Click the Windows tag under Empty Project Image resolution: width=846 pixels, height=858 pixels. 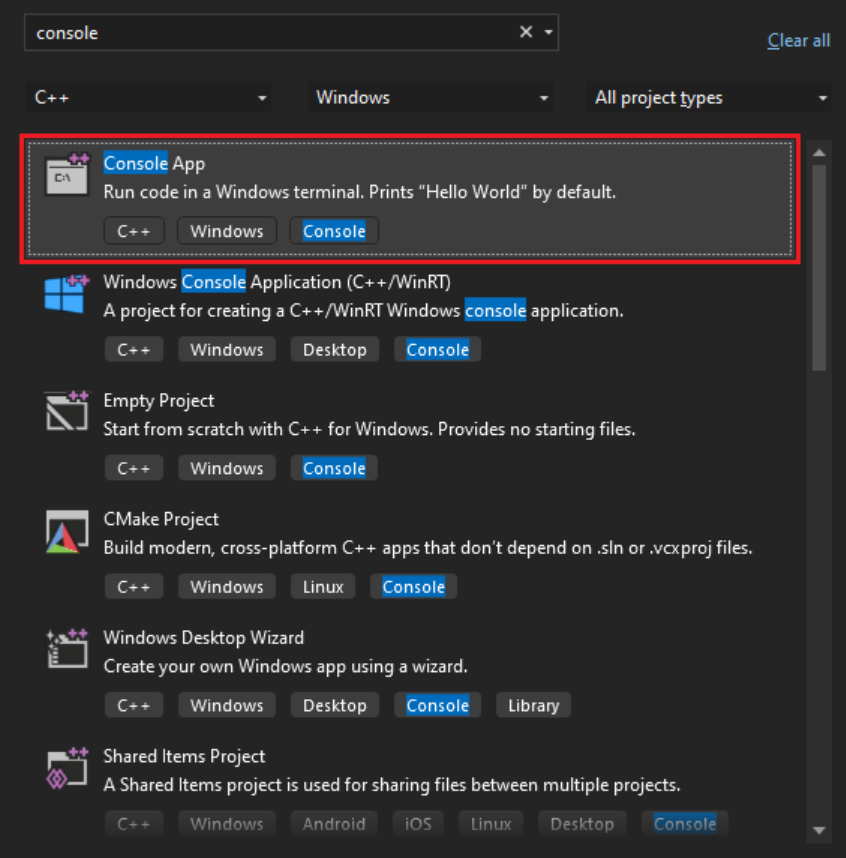pos(227,468)
